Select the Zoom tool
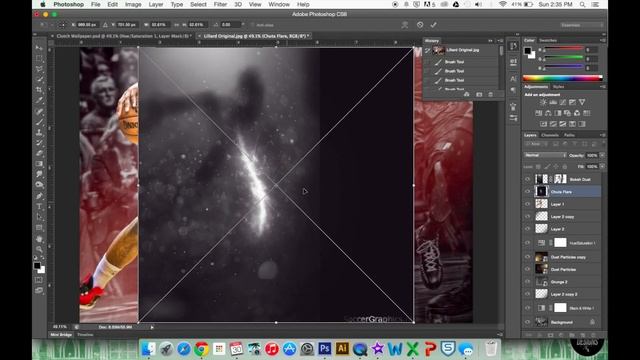The width and height of the screenshot is (640, 360). click(x=39, y=249)
